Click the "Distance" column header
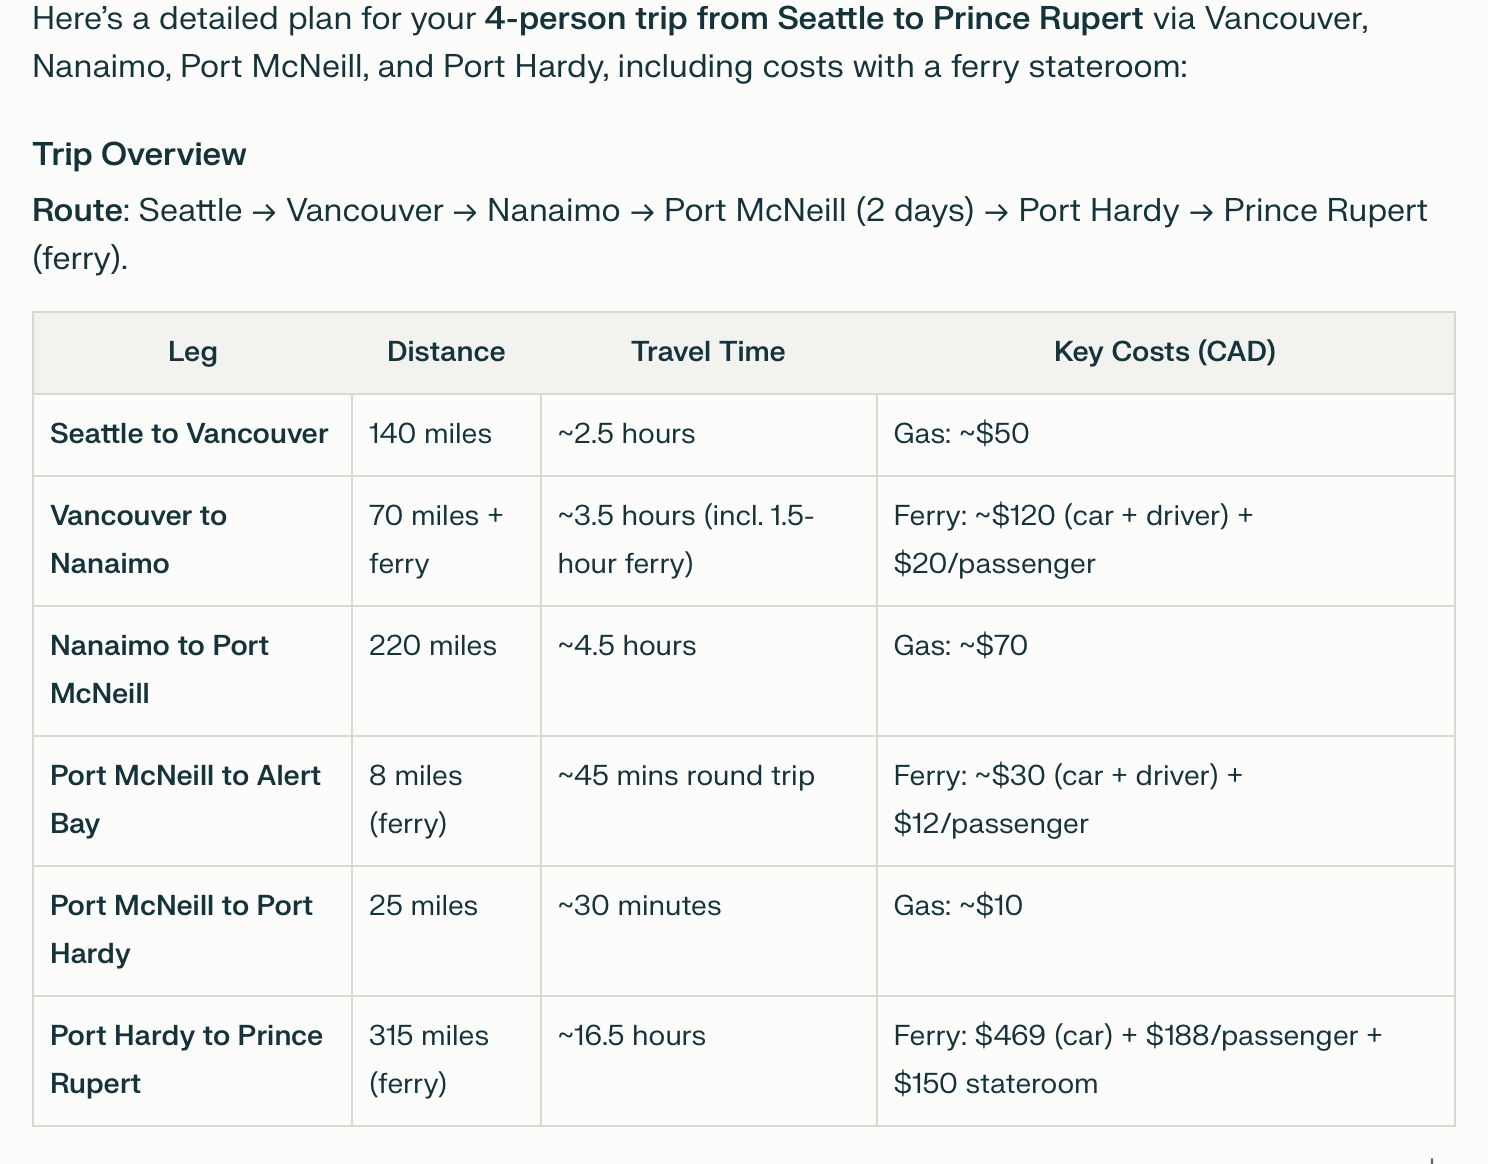This screenshot has height=1164, width=1488. pyautogui.click(x=445, y=352)
